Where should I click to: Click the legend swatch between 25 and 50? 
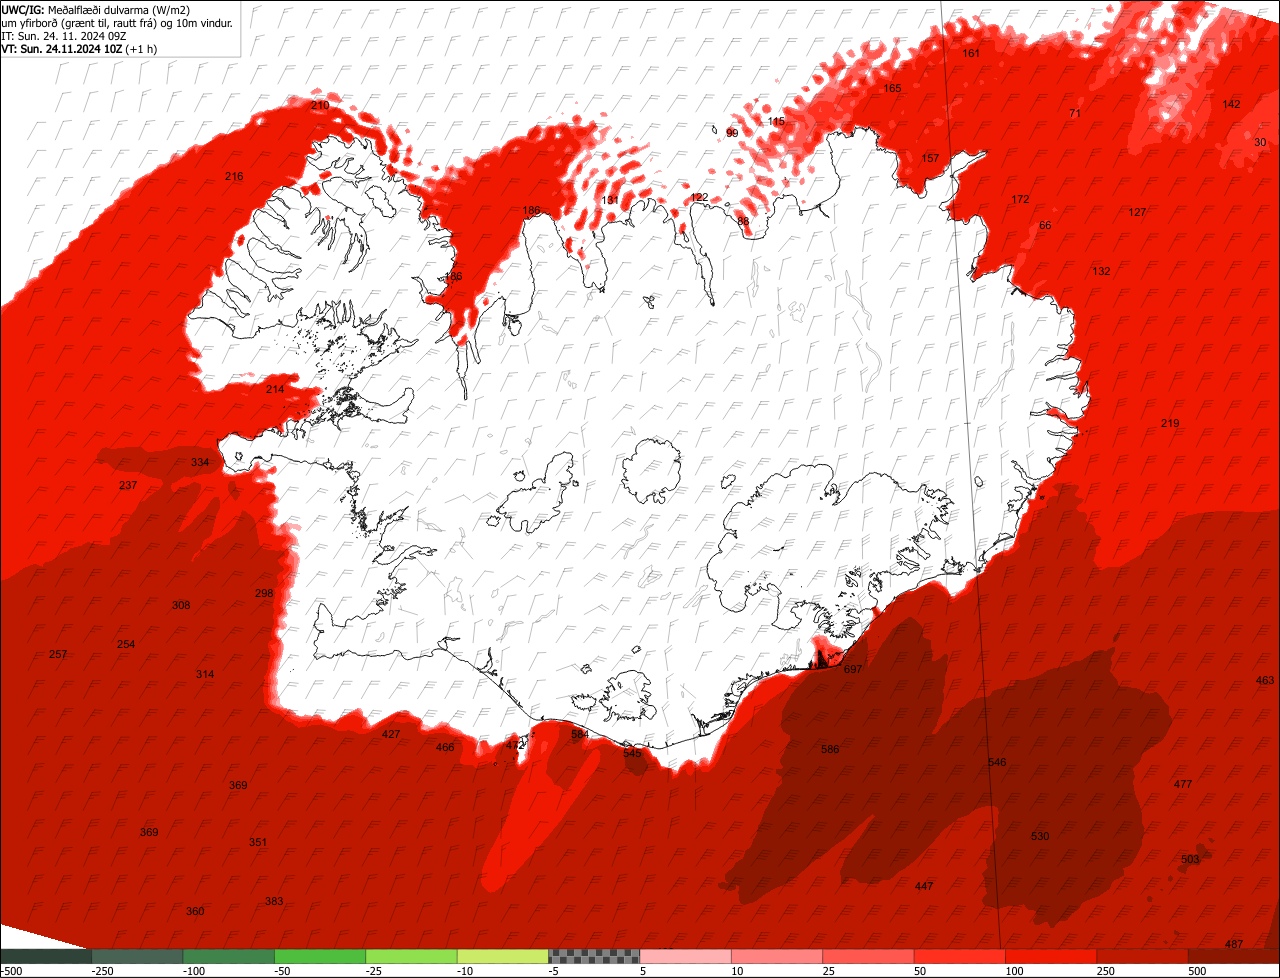868,956
